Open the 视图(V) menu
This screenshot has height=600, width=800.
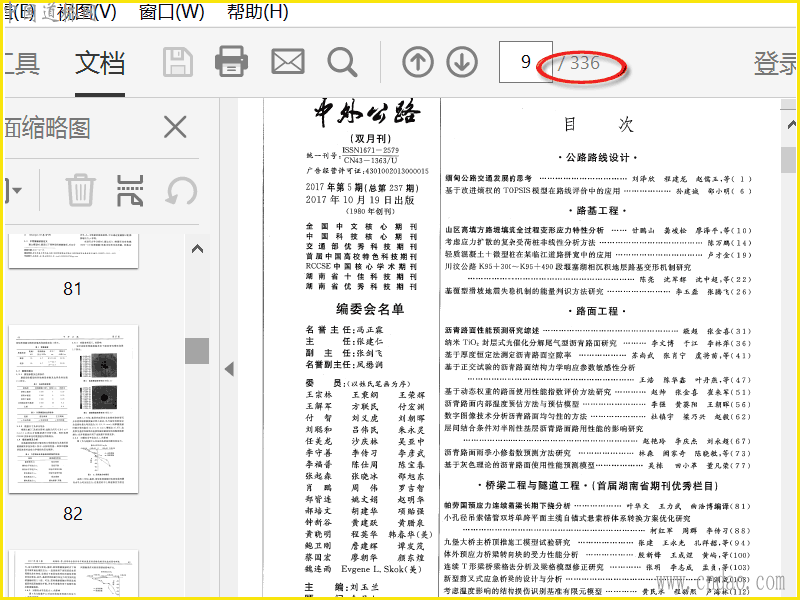(87, 11)
